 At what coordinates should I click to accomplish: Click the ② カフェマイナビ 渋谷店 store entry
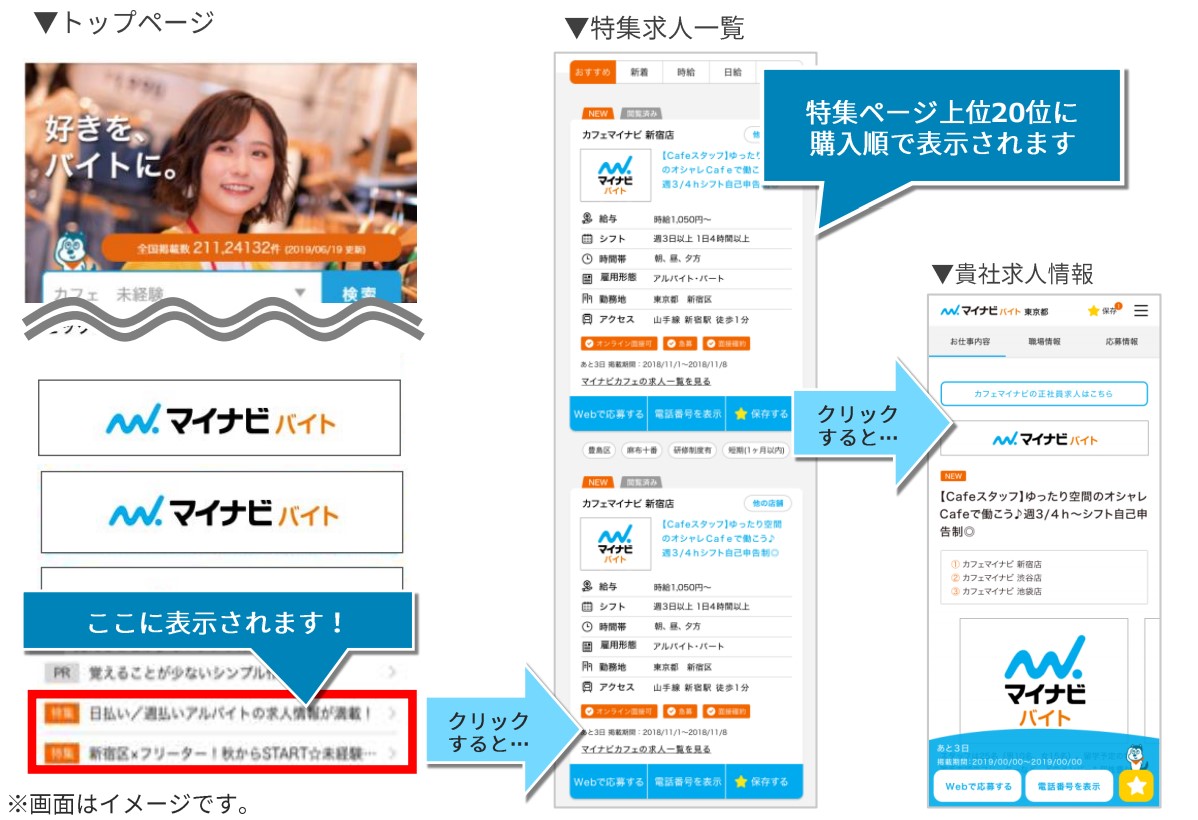click(996, 578)
